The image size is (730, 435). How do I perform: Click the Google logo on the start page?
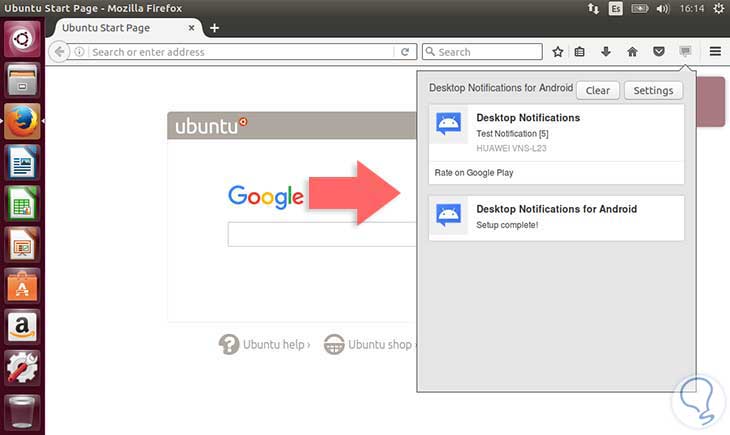pos(266,196)
